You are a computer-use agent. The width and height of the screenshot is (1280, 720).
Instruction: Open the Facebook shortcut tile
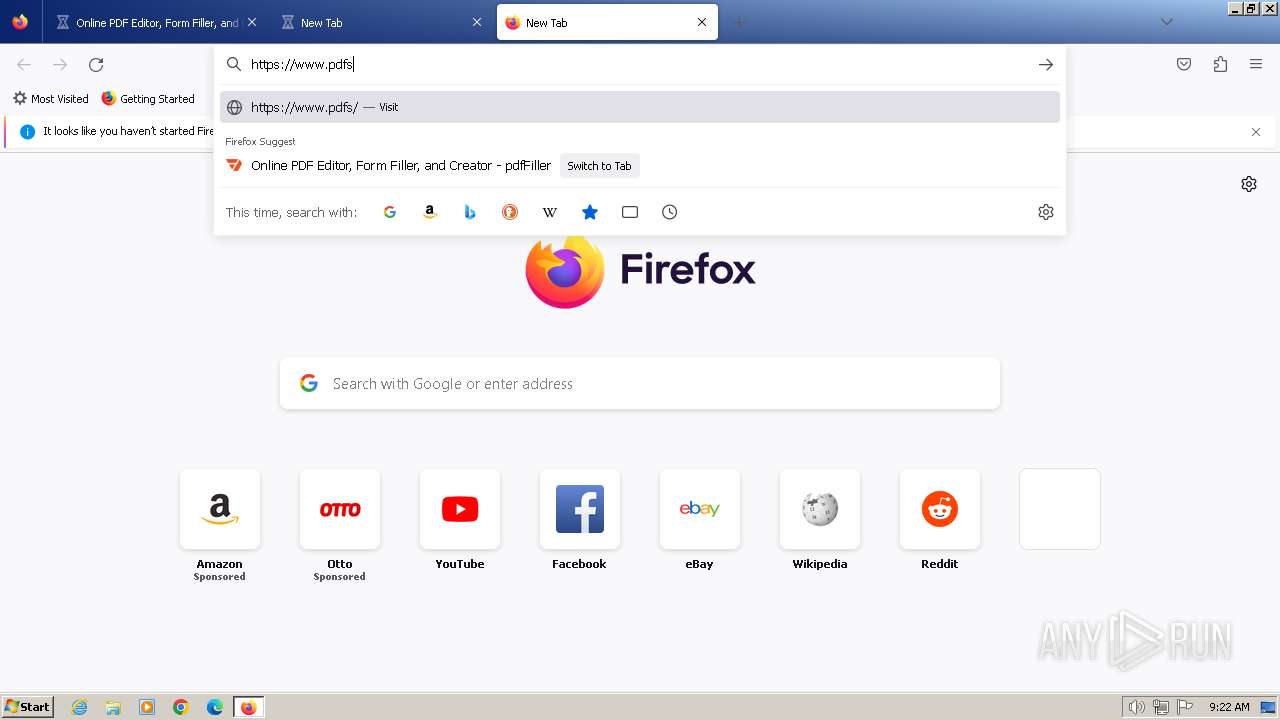point(580,509)
